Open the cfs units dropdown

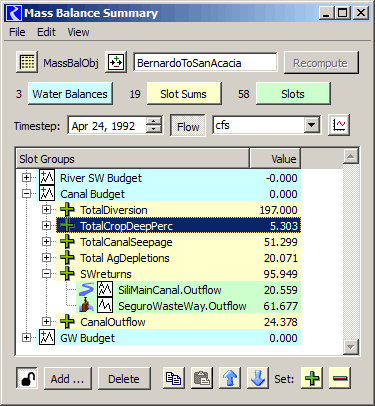(312, 125)
